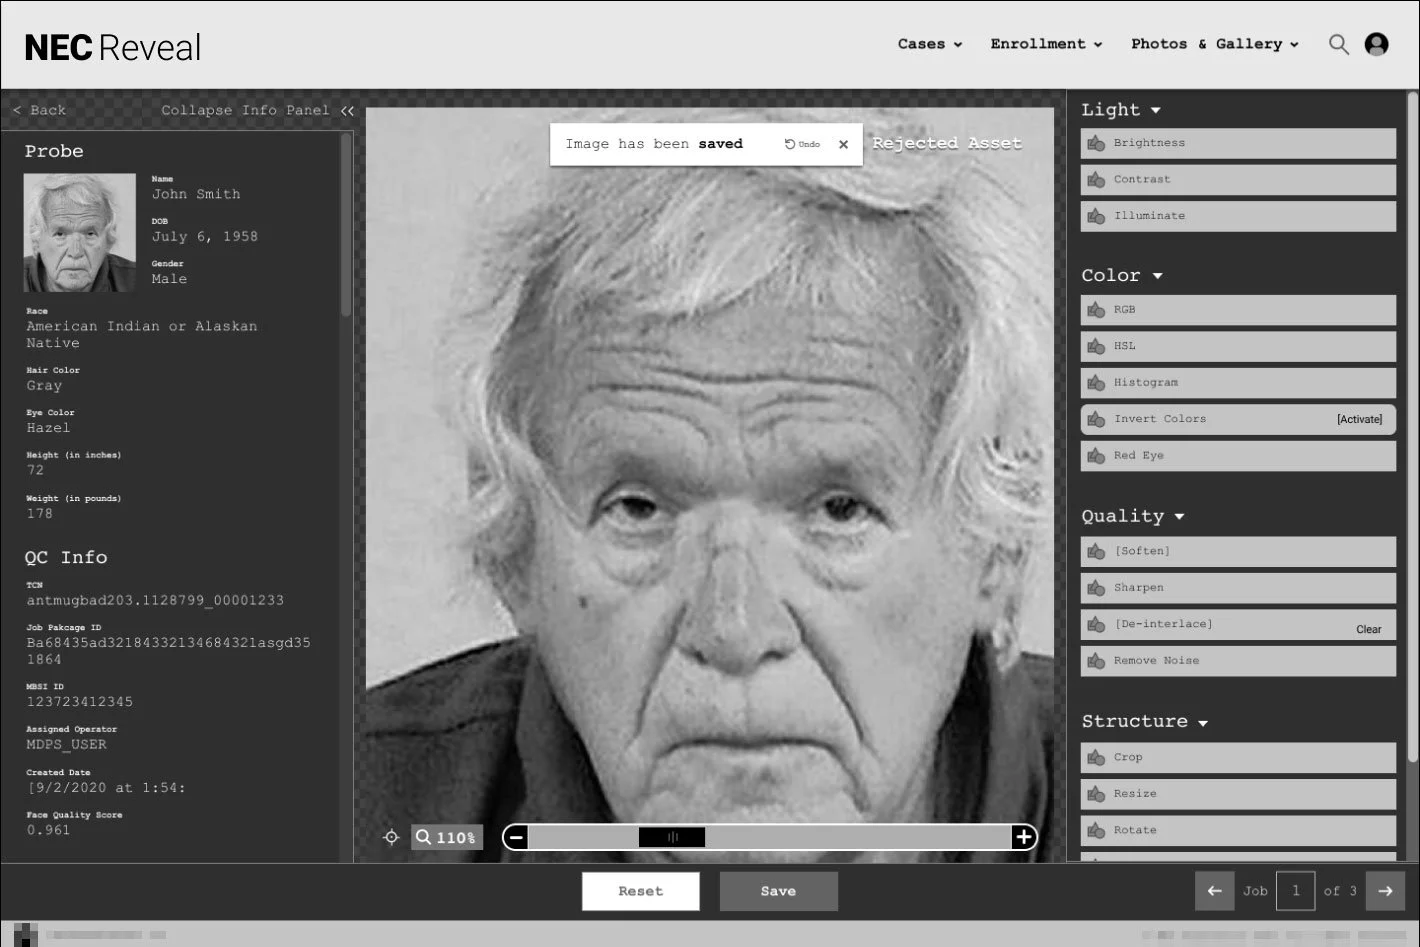Click the double-chevron collapse panel icon
1420x947 pixels.
pos(347,111)
